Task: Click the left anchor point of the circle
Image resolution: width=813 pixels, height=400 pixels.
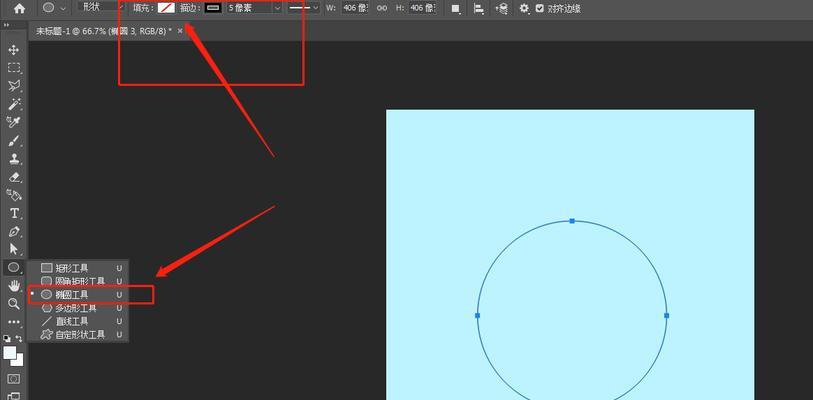Action: [478, 315]
